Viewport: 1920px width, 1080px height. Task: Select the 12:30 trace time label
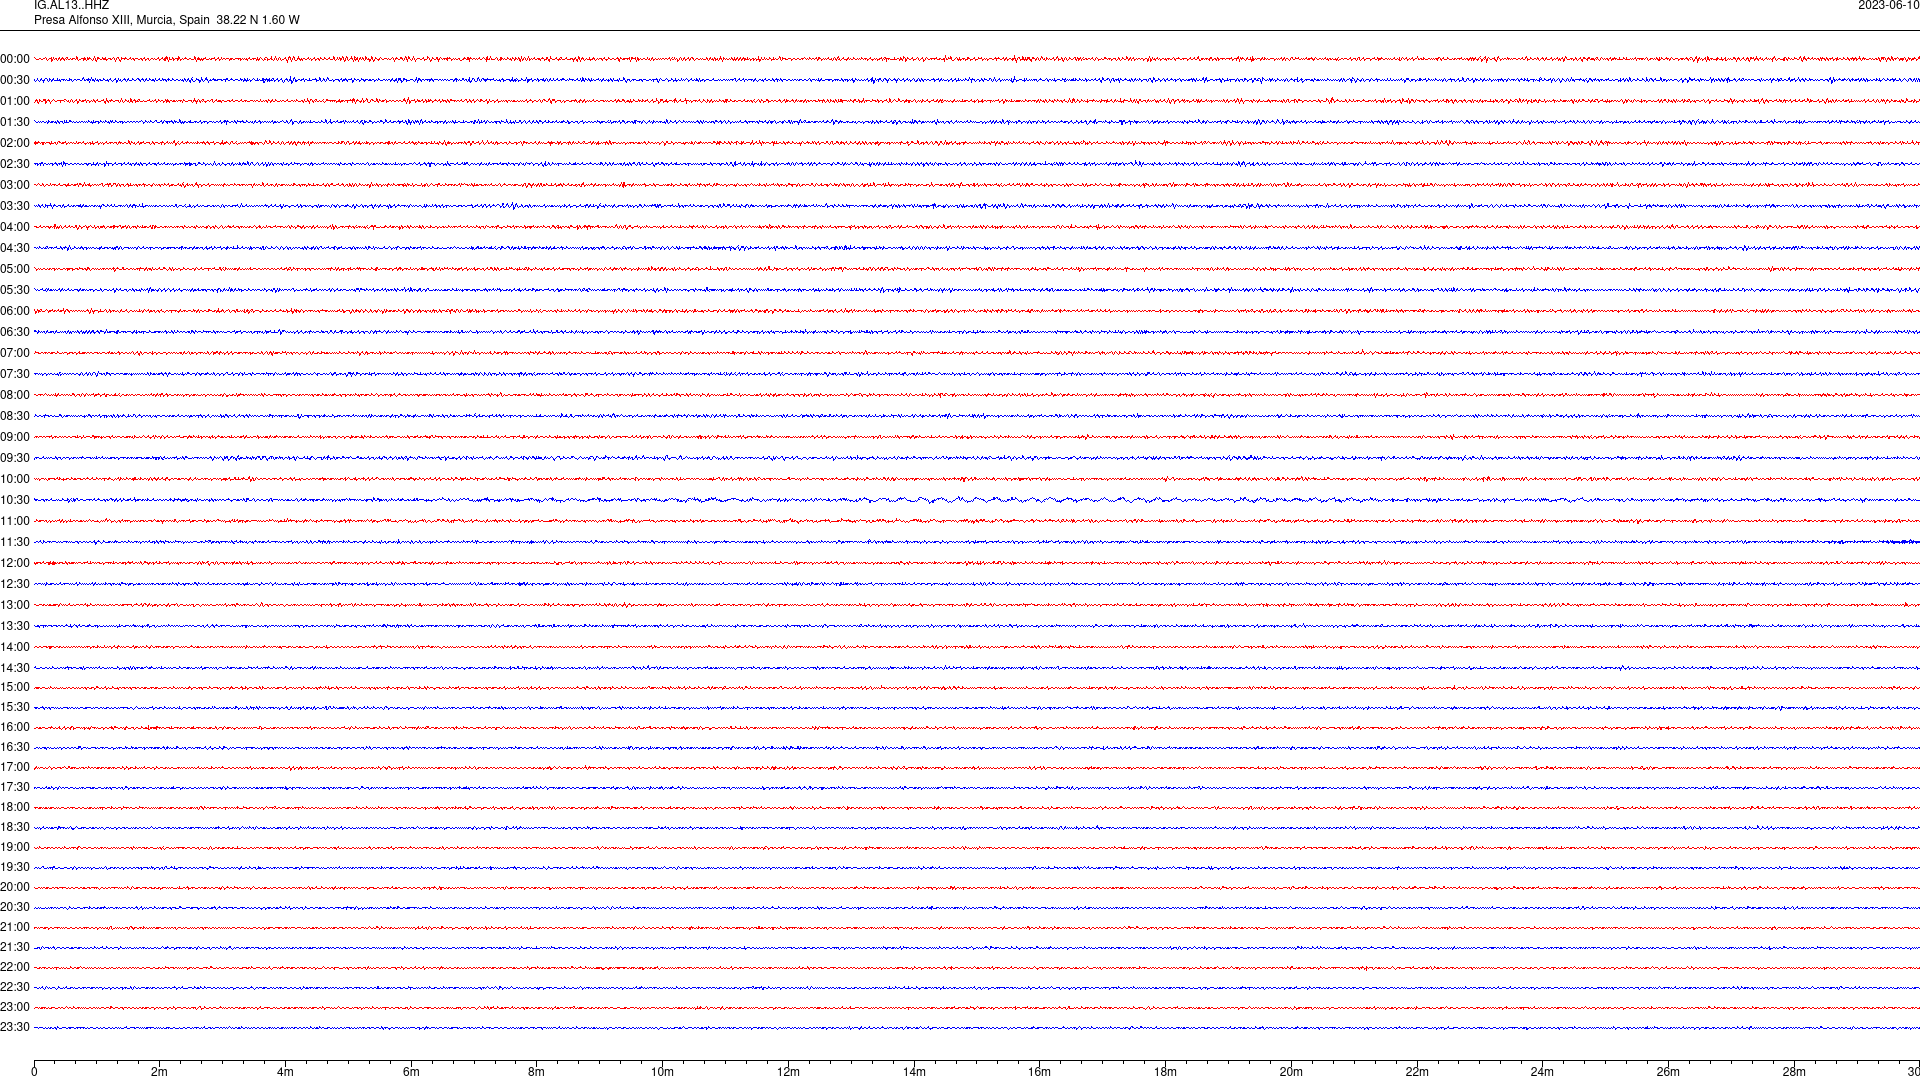tap(15, 584)
